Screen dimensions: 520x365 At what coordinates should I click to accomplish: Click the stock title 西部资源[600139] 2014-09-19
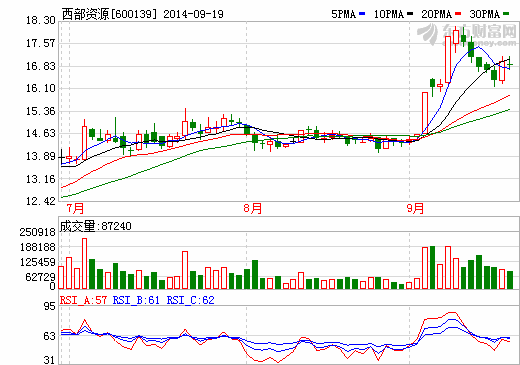click(x=142, y=14)
